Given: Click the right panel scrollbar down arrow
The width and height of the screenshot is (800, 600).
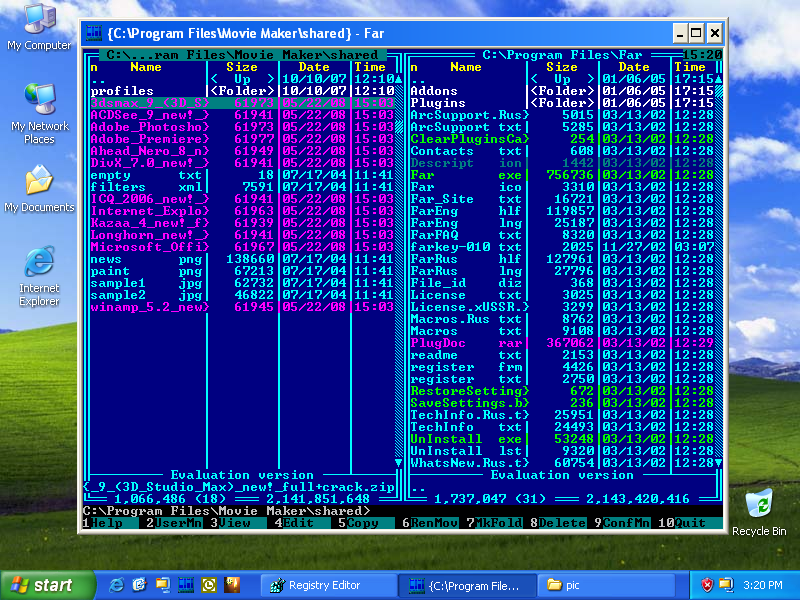Looking at the screenshot, I should pyautogui.click(x=718, y=463).
